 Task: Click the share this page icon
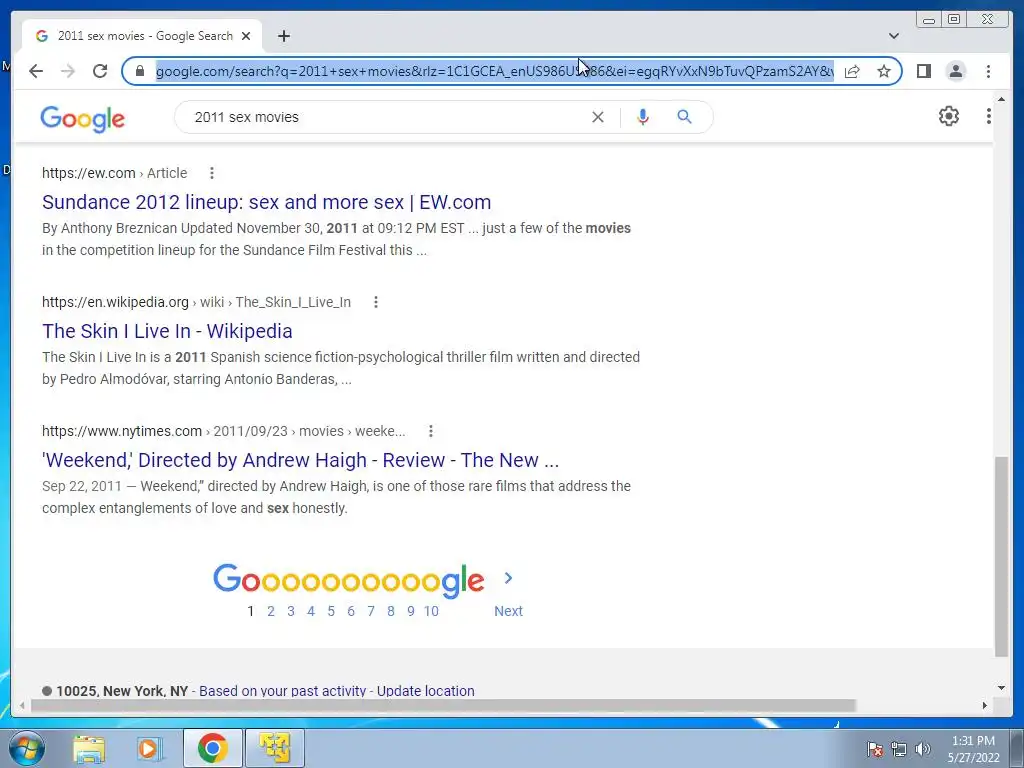852,71
